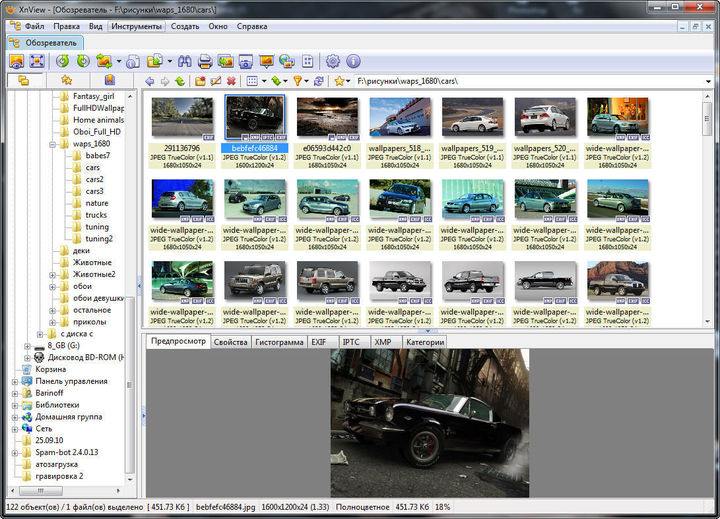Click the fullscreen view icon in toolbar
The height and width of the screenshot is (519, 720).
(x=37, y=61)
